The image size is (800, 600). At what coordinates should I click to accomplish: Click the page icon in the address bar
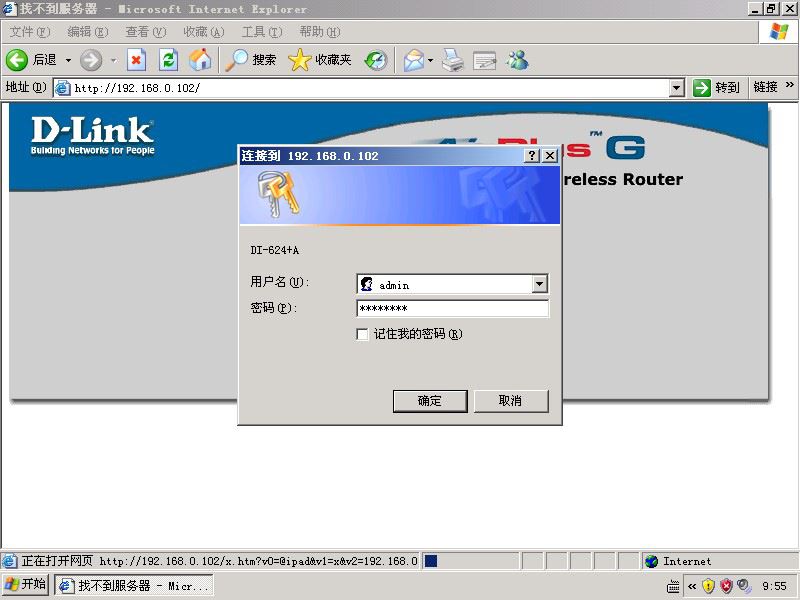coord(63,88)
